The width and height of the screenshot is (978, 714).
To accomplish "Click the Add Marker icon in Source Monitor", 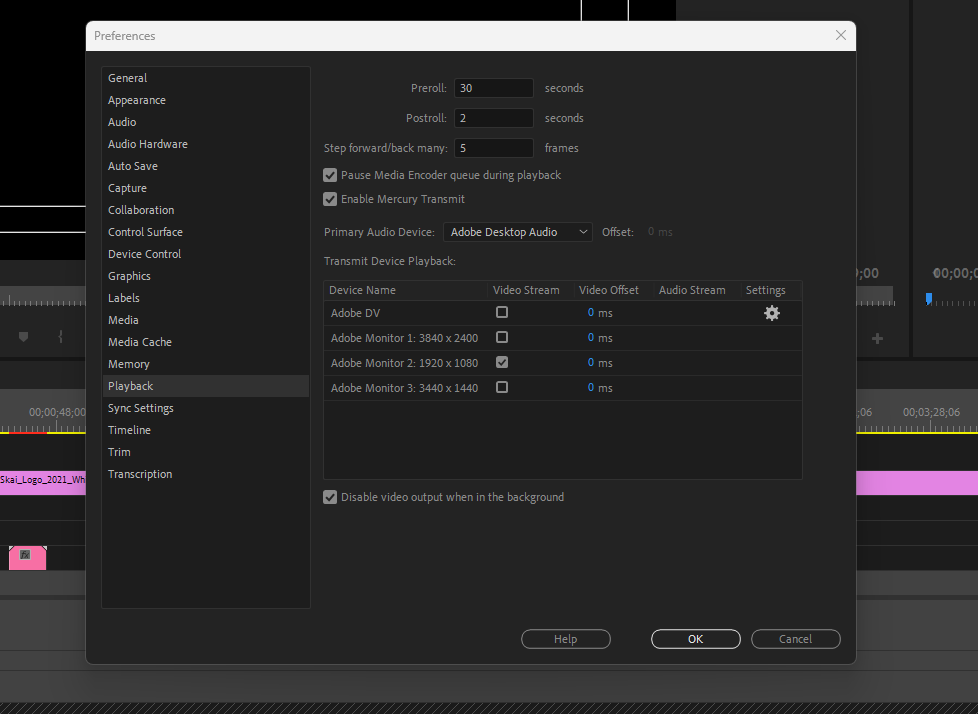I will pyautogui.click(x=22, y=338).
